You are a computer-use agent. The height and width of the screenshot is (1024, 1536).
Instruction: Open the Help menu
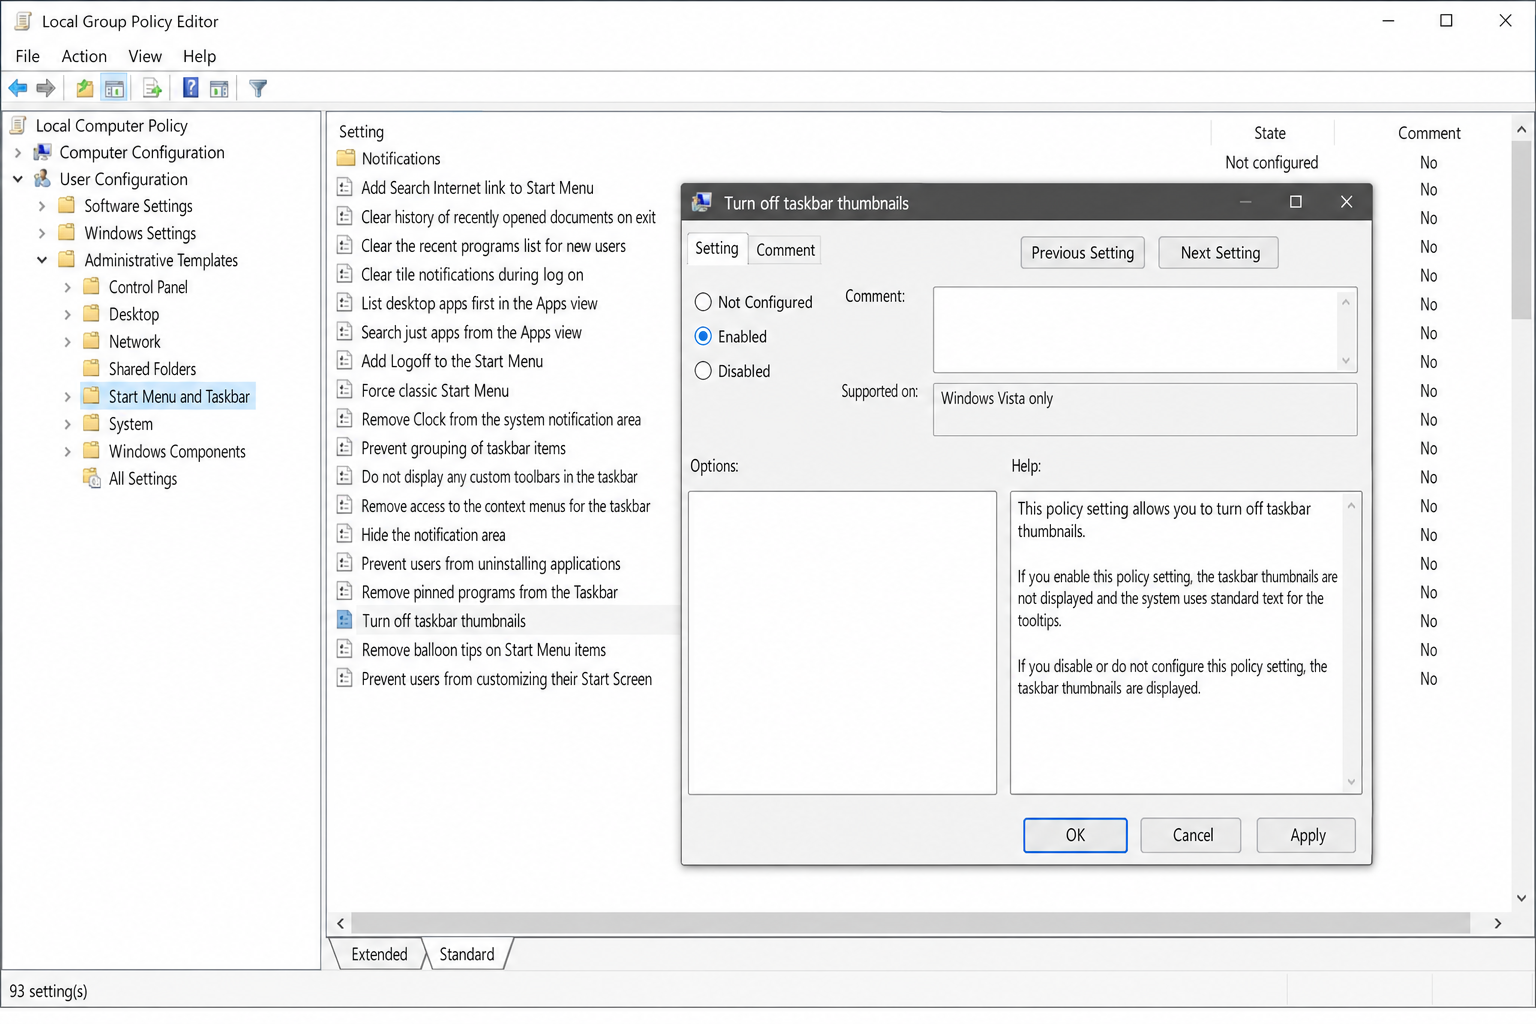point(199,56)
